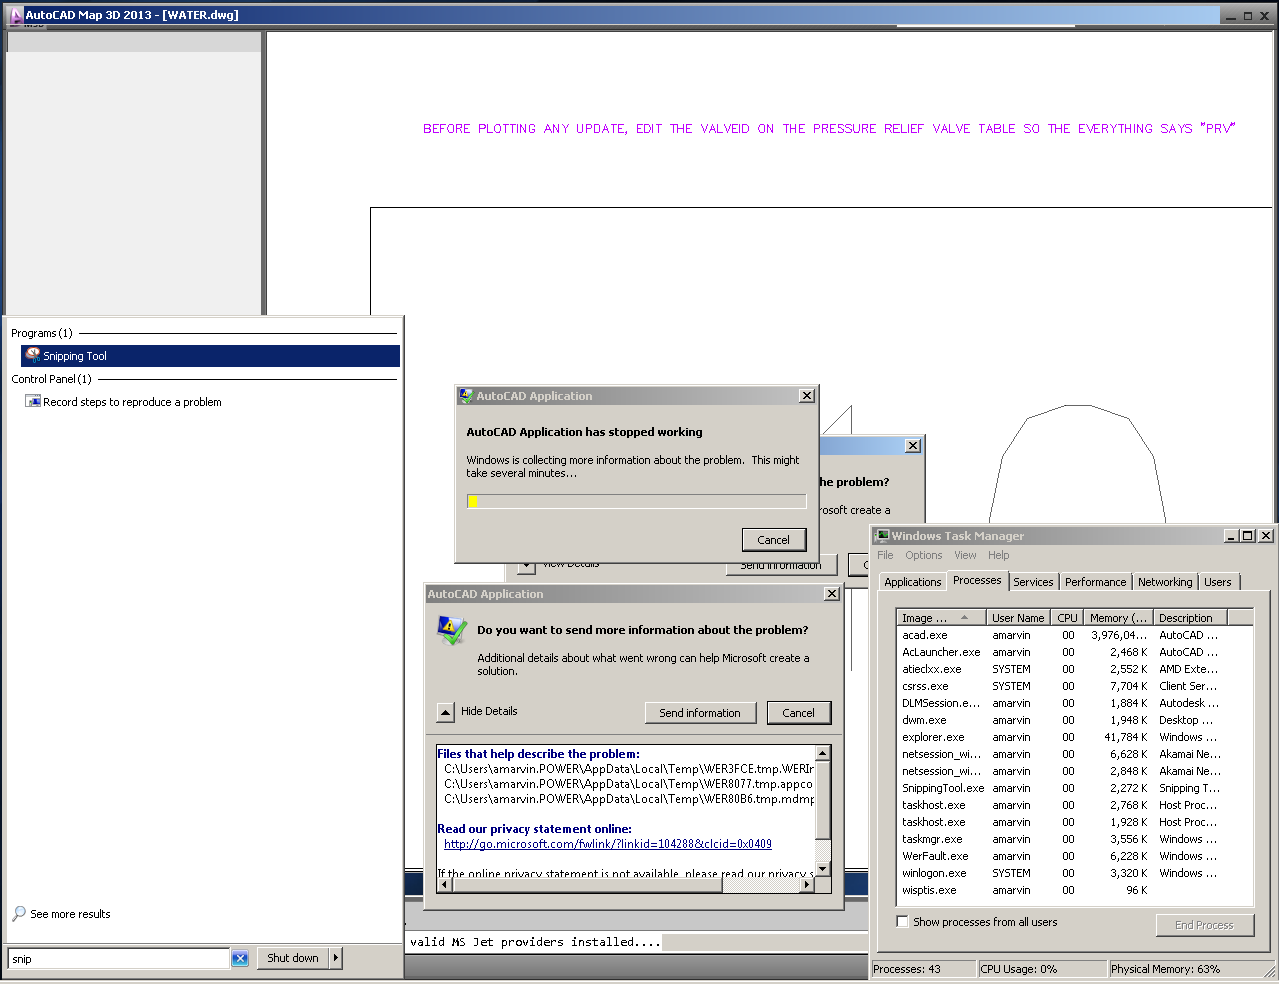Switch to Services tab

click(x=1033, y=582)
